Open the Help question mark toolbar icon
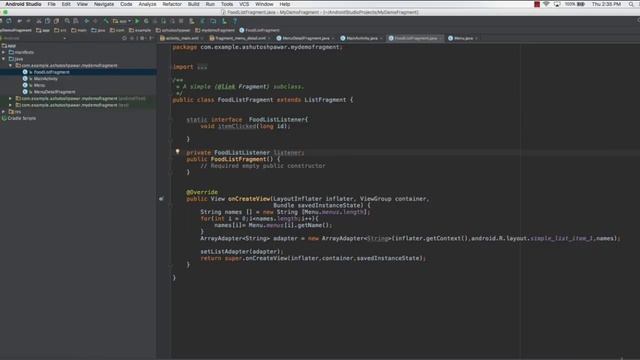 point(235,21)
